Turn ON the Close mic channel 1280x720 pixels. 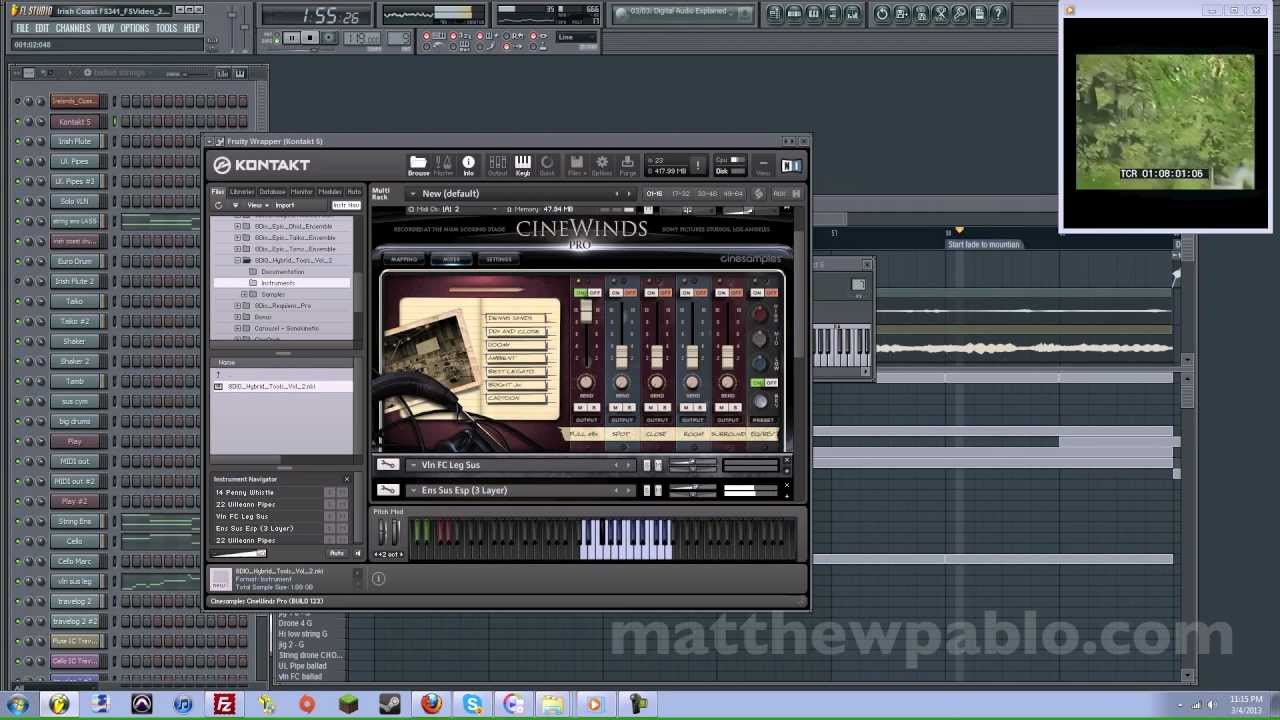pyautogui.click(x=651, y=292)
